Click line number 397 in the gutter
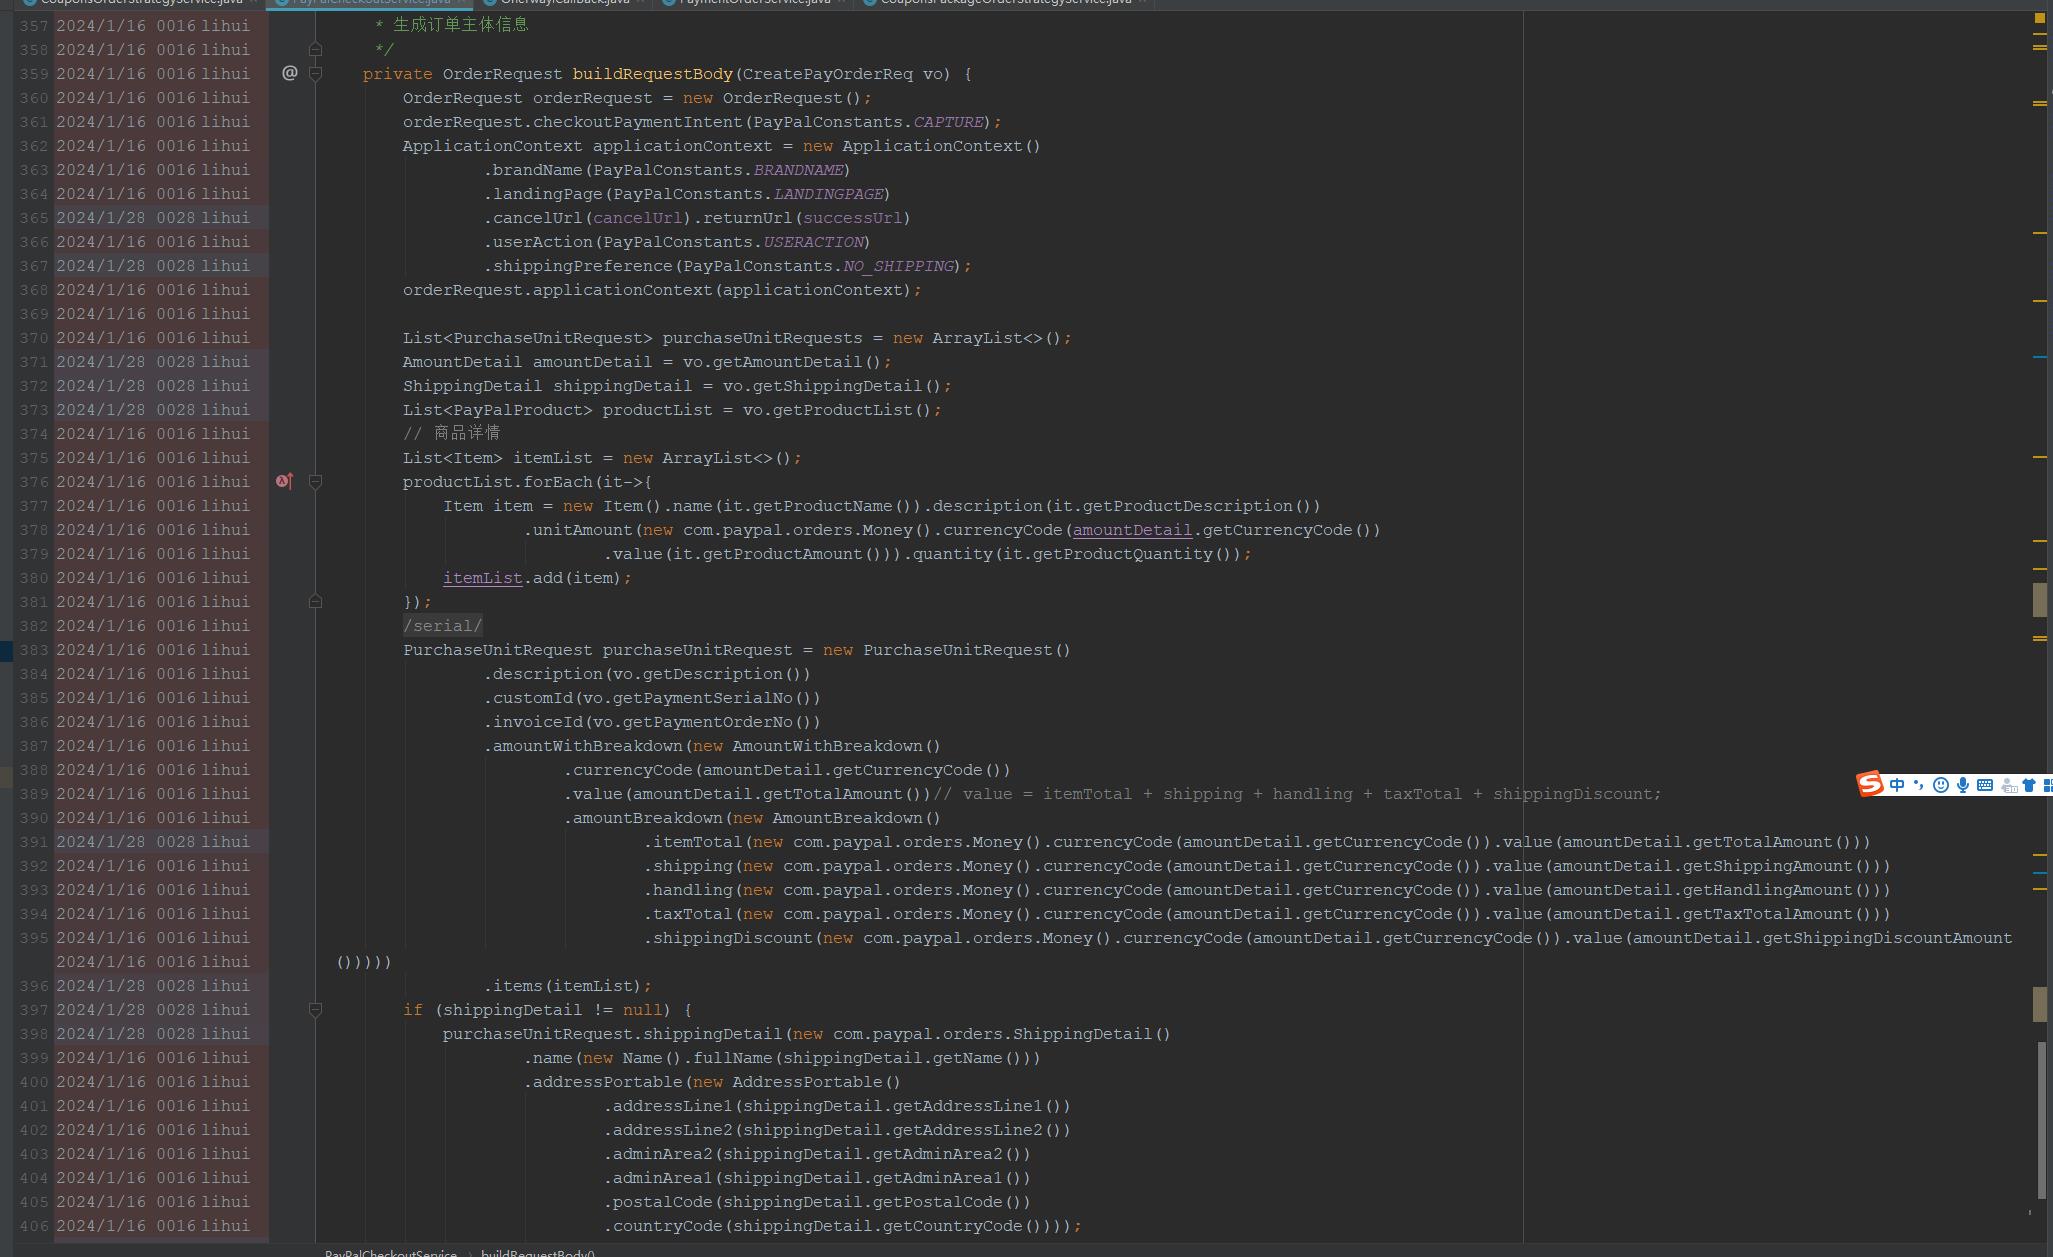This screenshot has width=2053, height=1257. click(34, 1010)
